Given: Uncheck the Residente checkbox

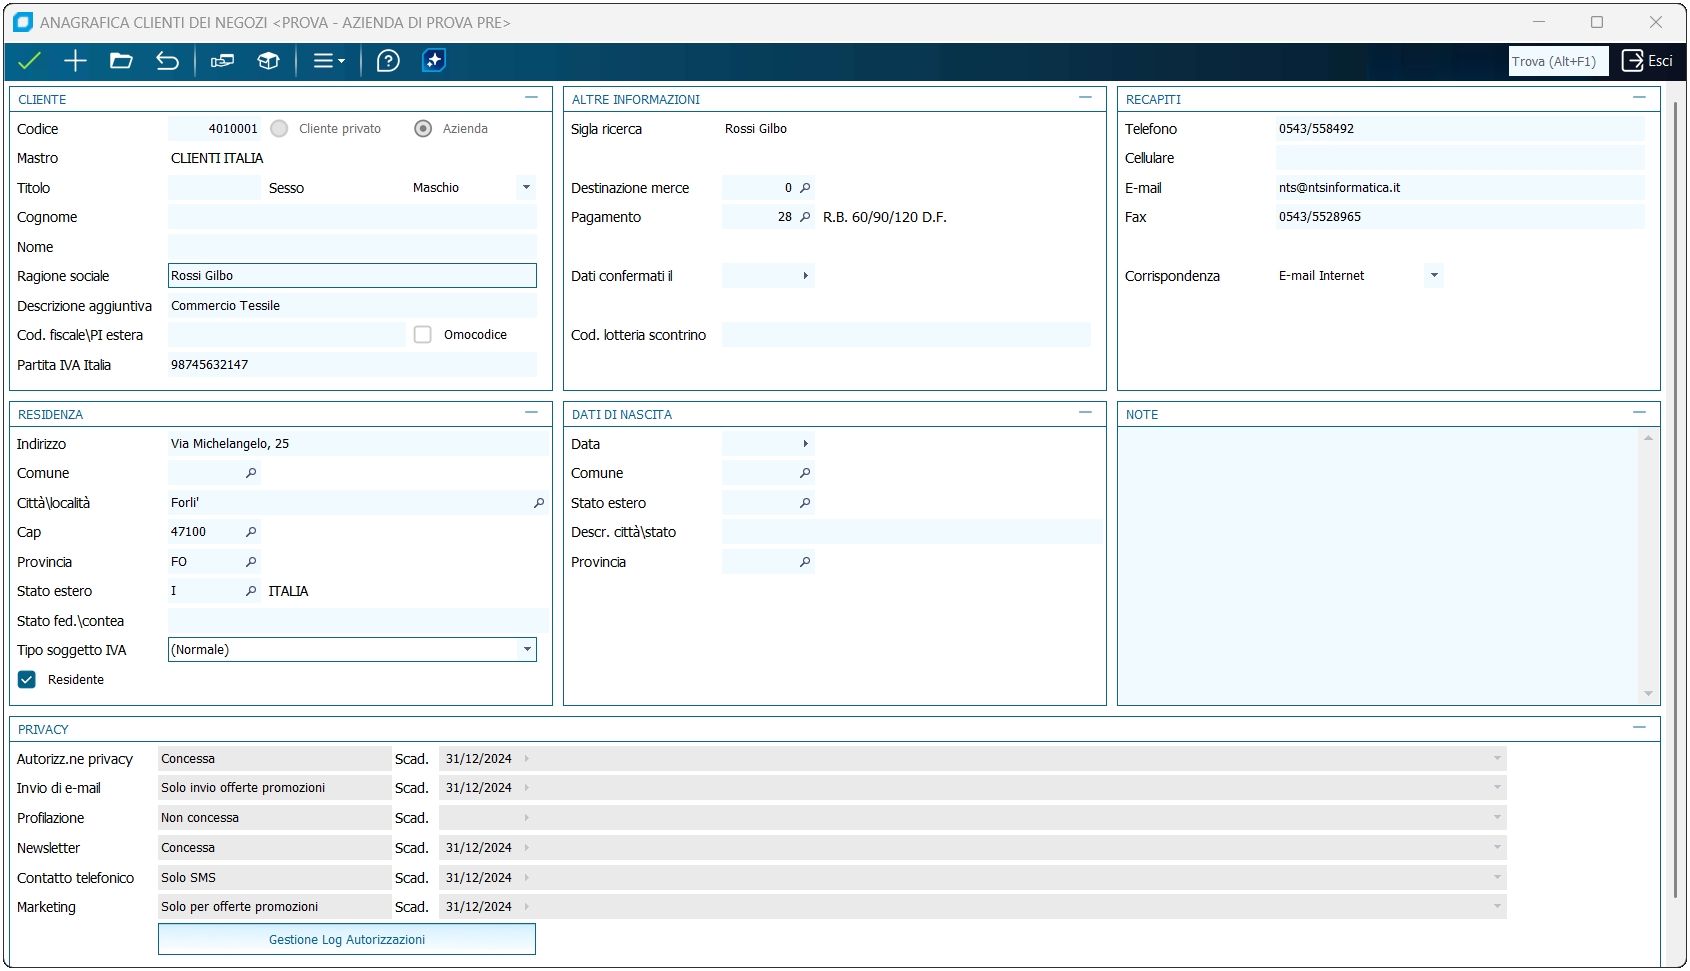Looking at the screenshot, I should [x=27, y=680].
